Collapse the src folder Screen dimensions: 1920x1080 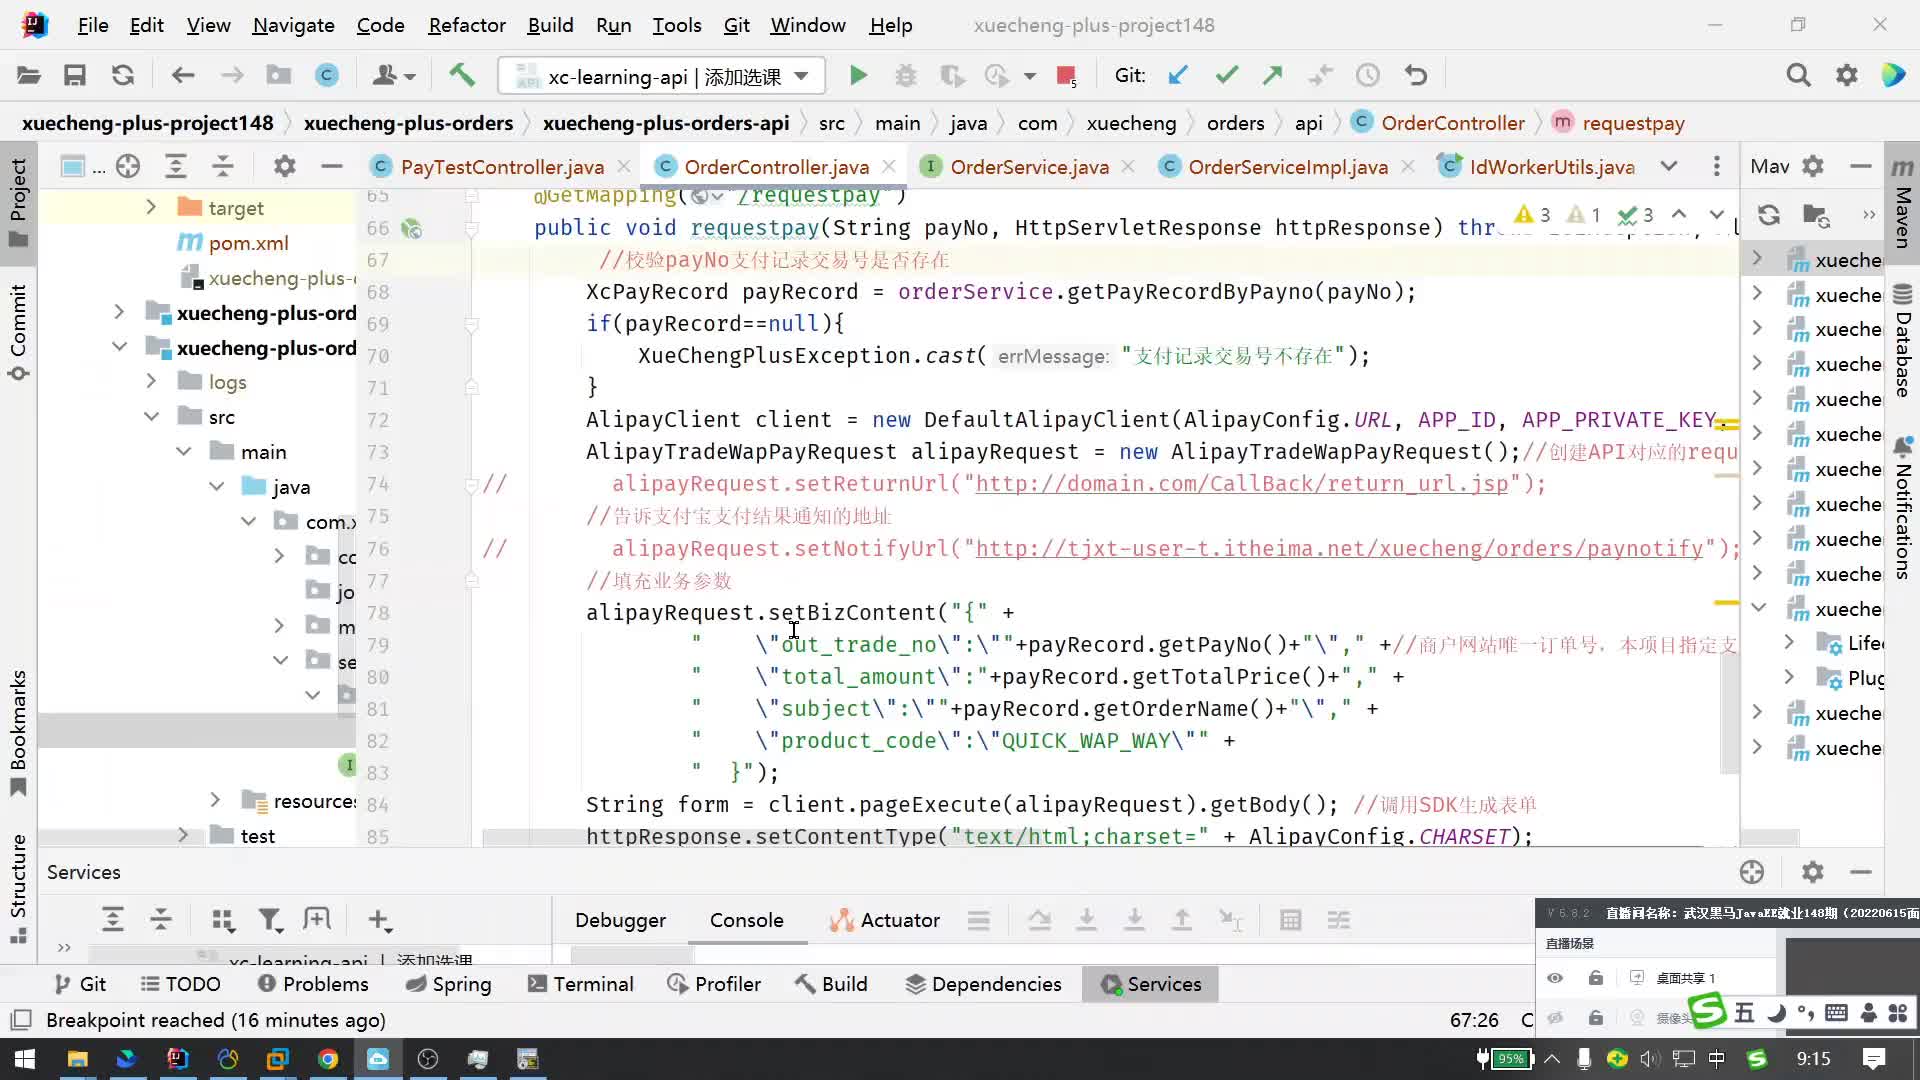pyautogui.click(x=151, y=416)
